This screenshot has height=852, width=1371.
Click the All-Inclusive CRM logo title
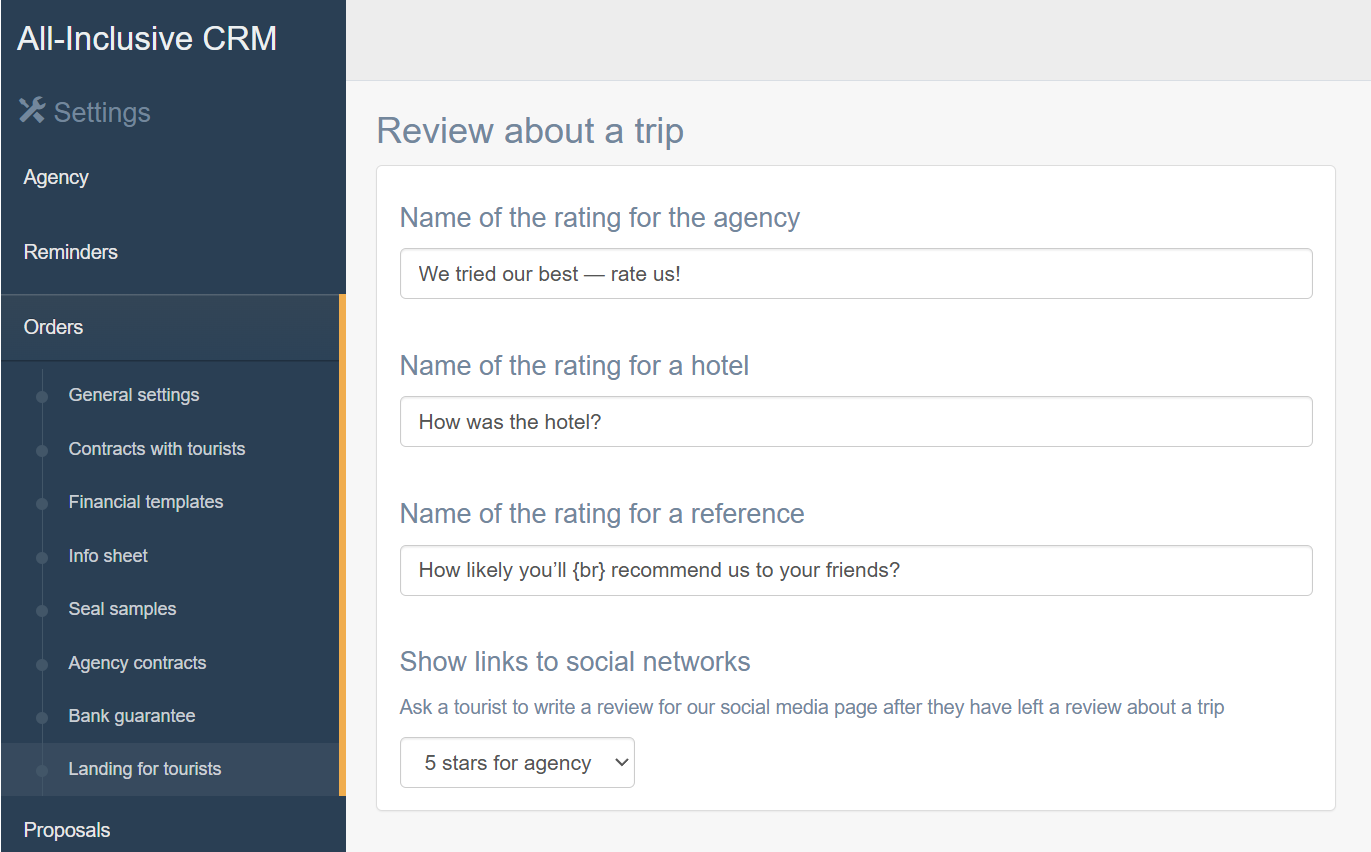tap(147, 39)
